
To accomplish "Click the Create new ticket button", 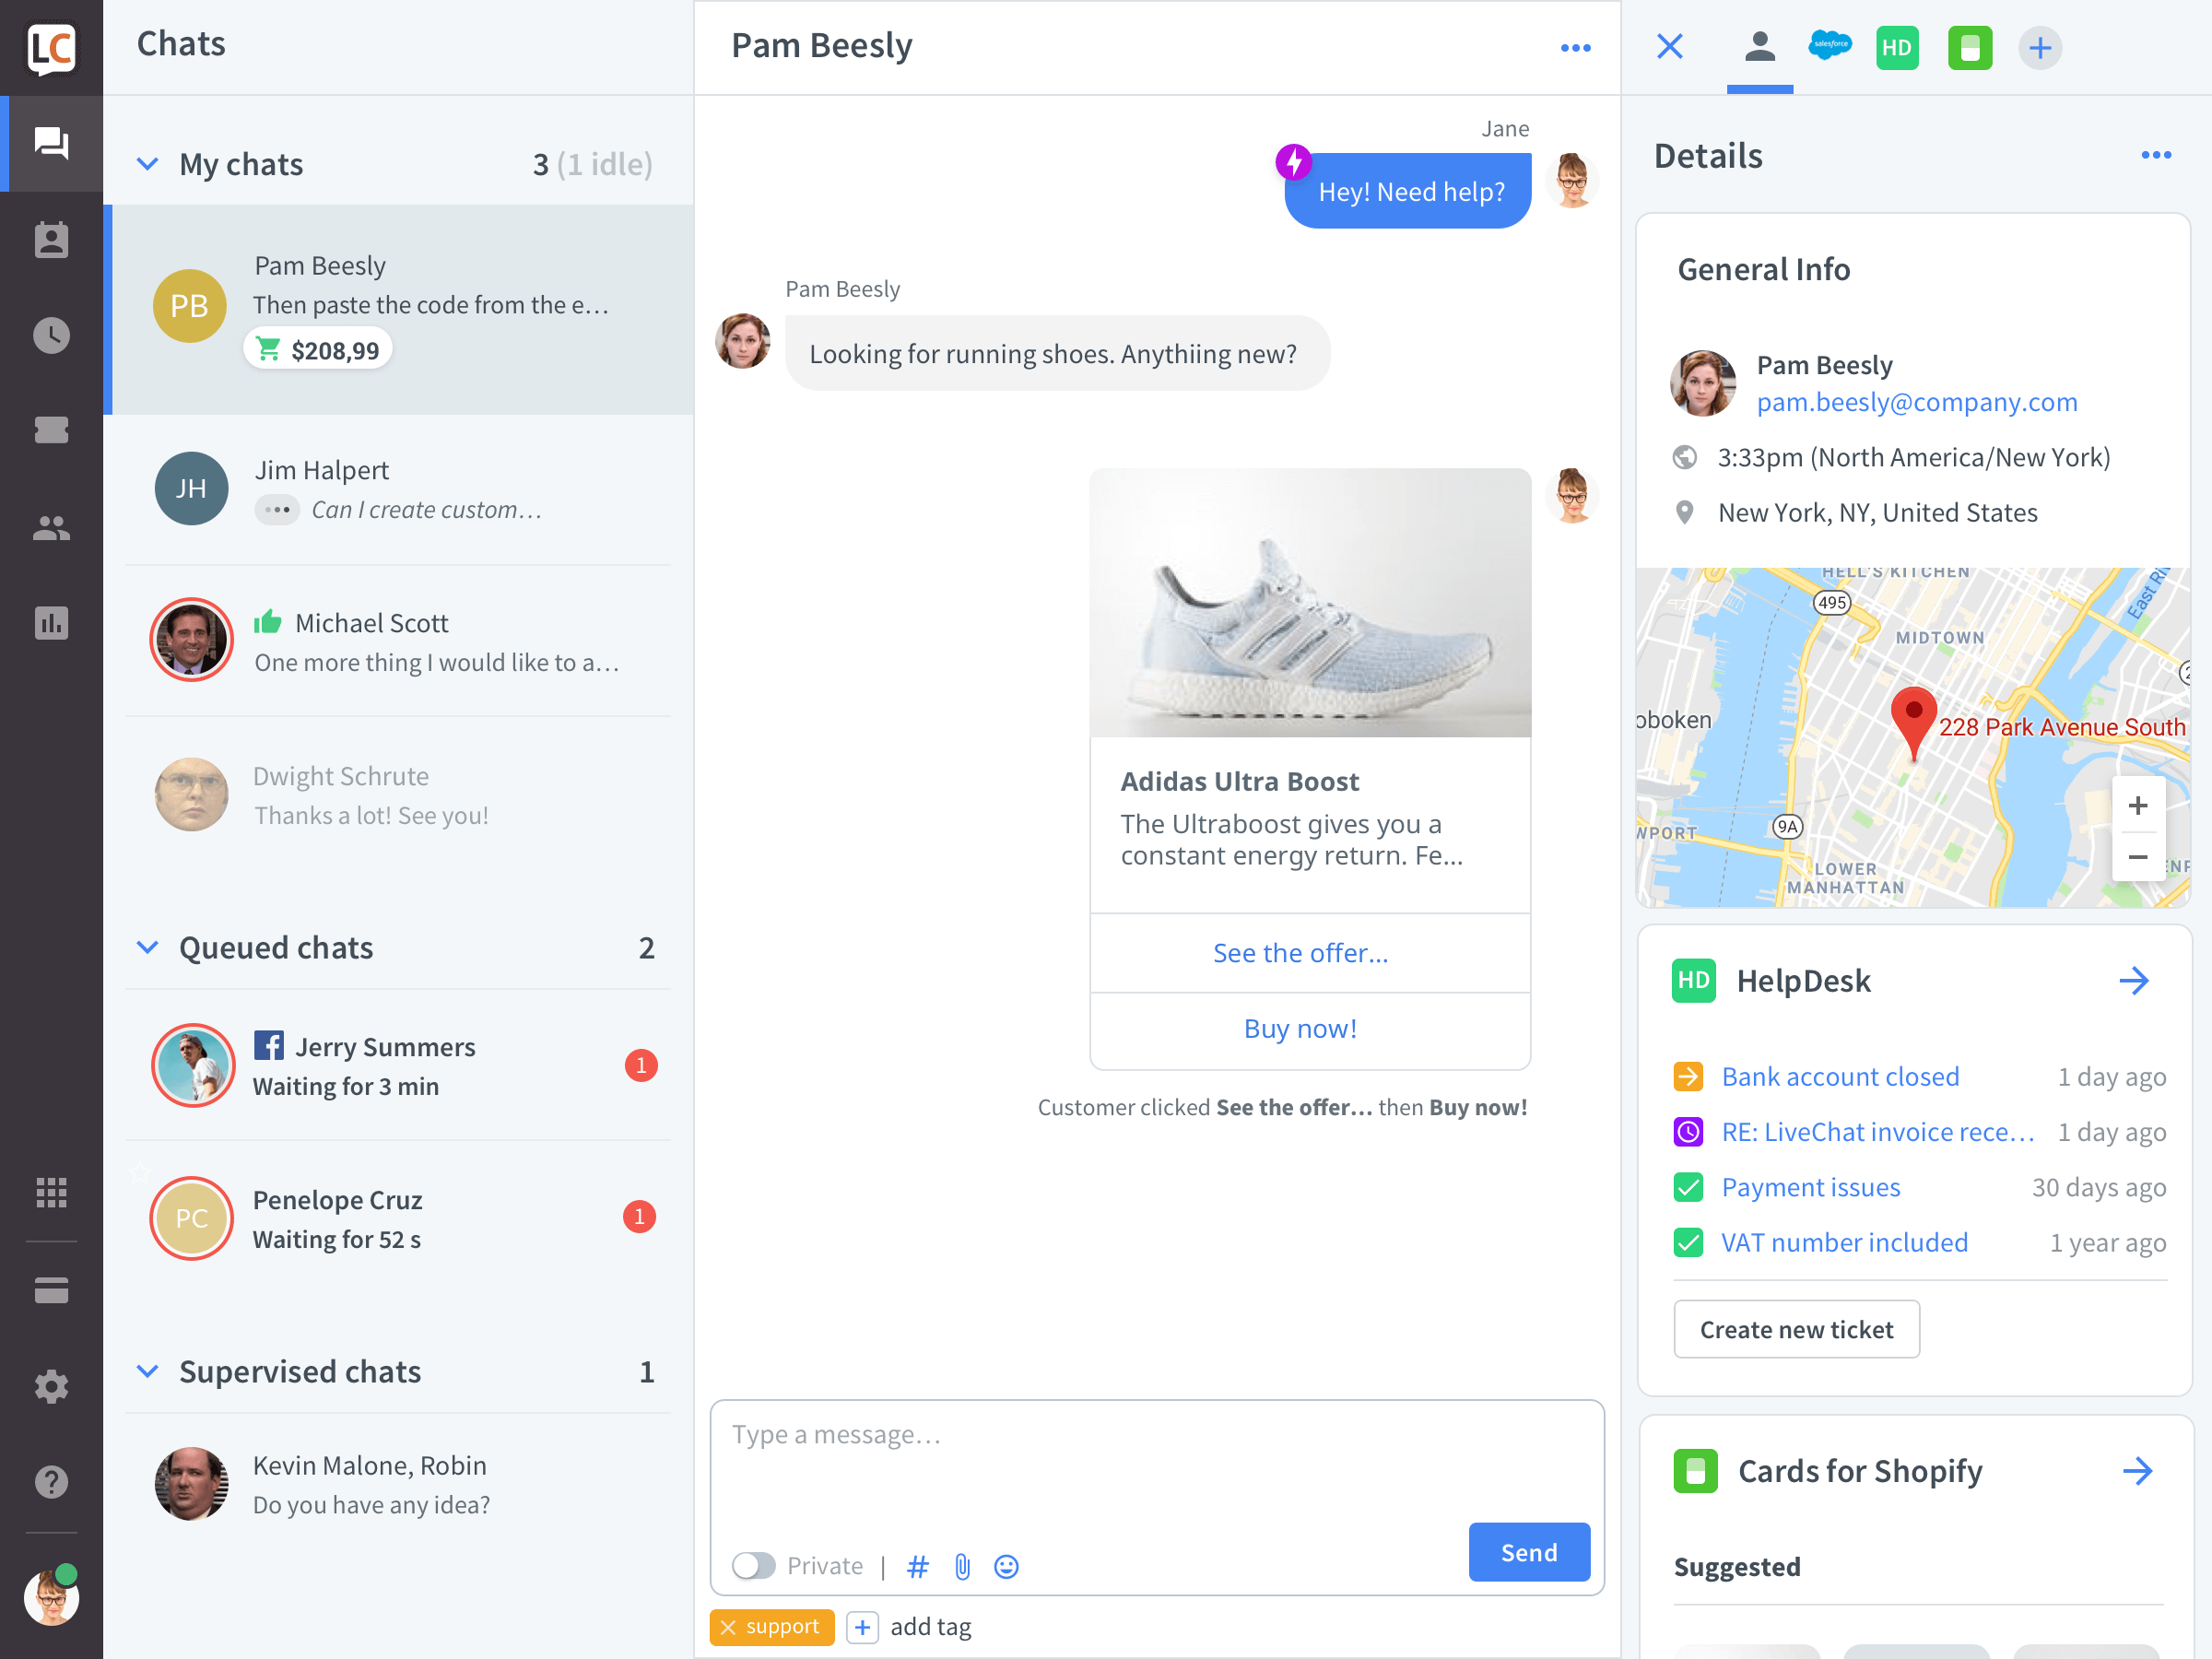I will [1795, 1330].
